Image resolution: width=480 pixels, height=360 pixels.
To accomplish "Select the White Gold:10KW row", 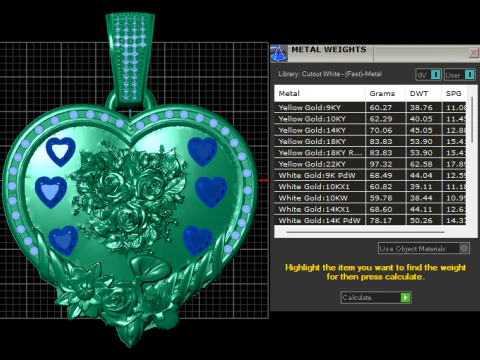I will 370,198.
